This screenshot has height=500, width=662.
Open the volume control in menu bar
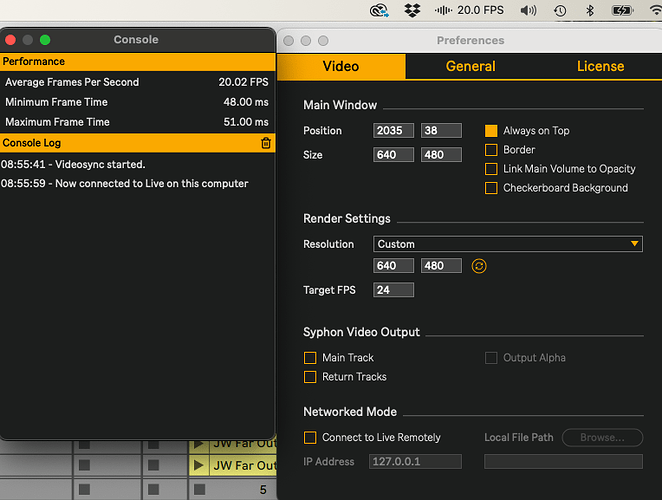point(528,10)
